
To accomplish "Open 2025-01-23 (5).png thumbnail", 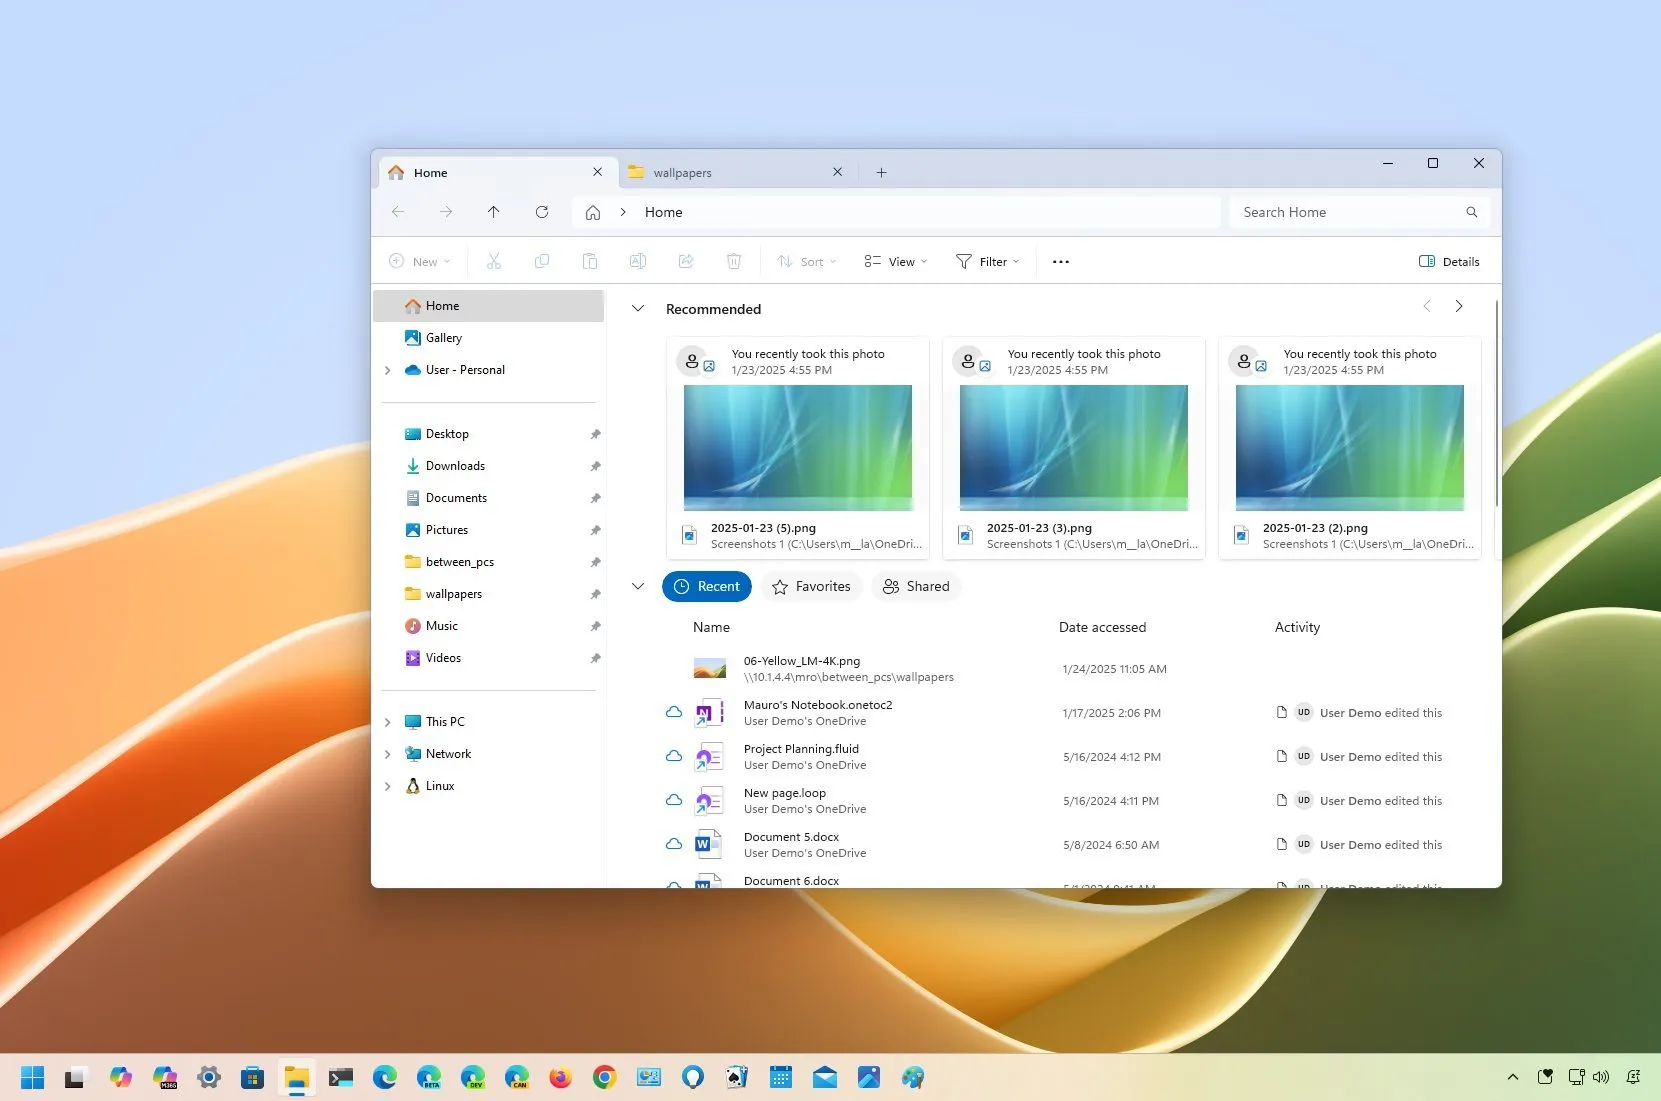I will click(x=798, y=447).
